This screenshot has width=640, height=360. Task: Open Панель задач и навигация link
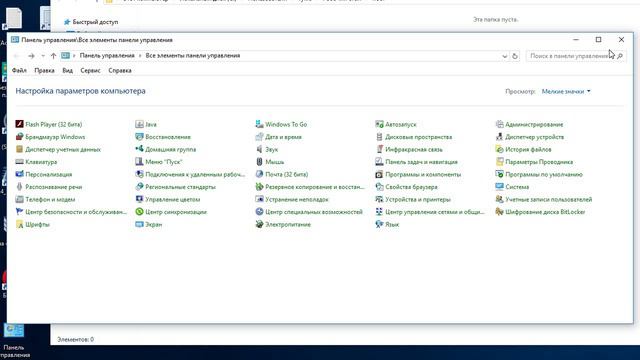click(421, 162)
